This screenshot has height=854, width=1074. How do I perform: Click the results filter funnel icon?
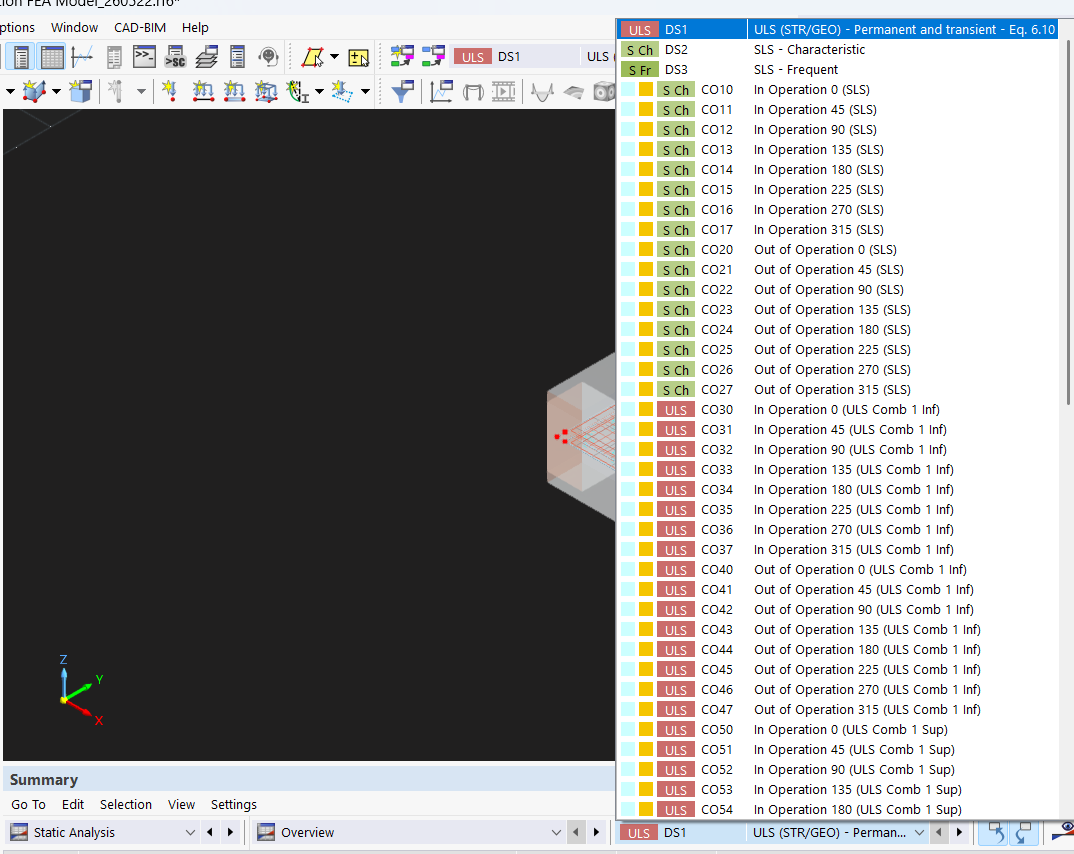[402, 90]
